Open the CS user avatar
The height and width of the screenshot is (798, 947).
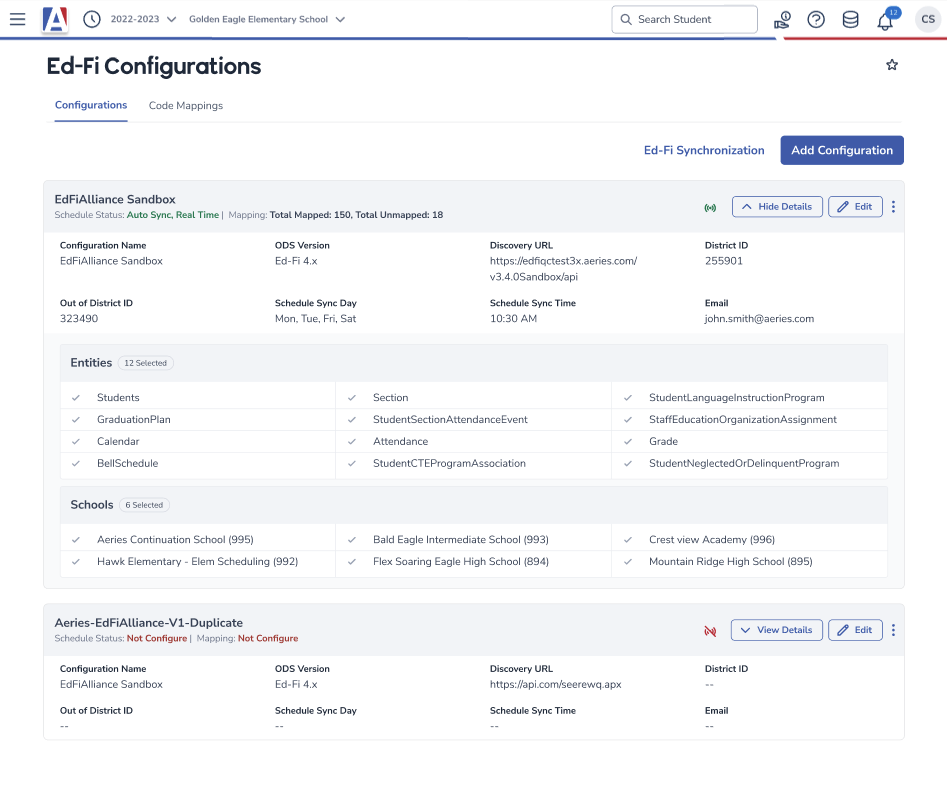(928, 19)
